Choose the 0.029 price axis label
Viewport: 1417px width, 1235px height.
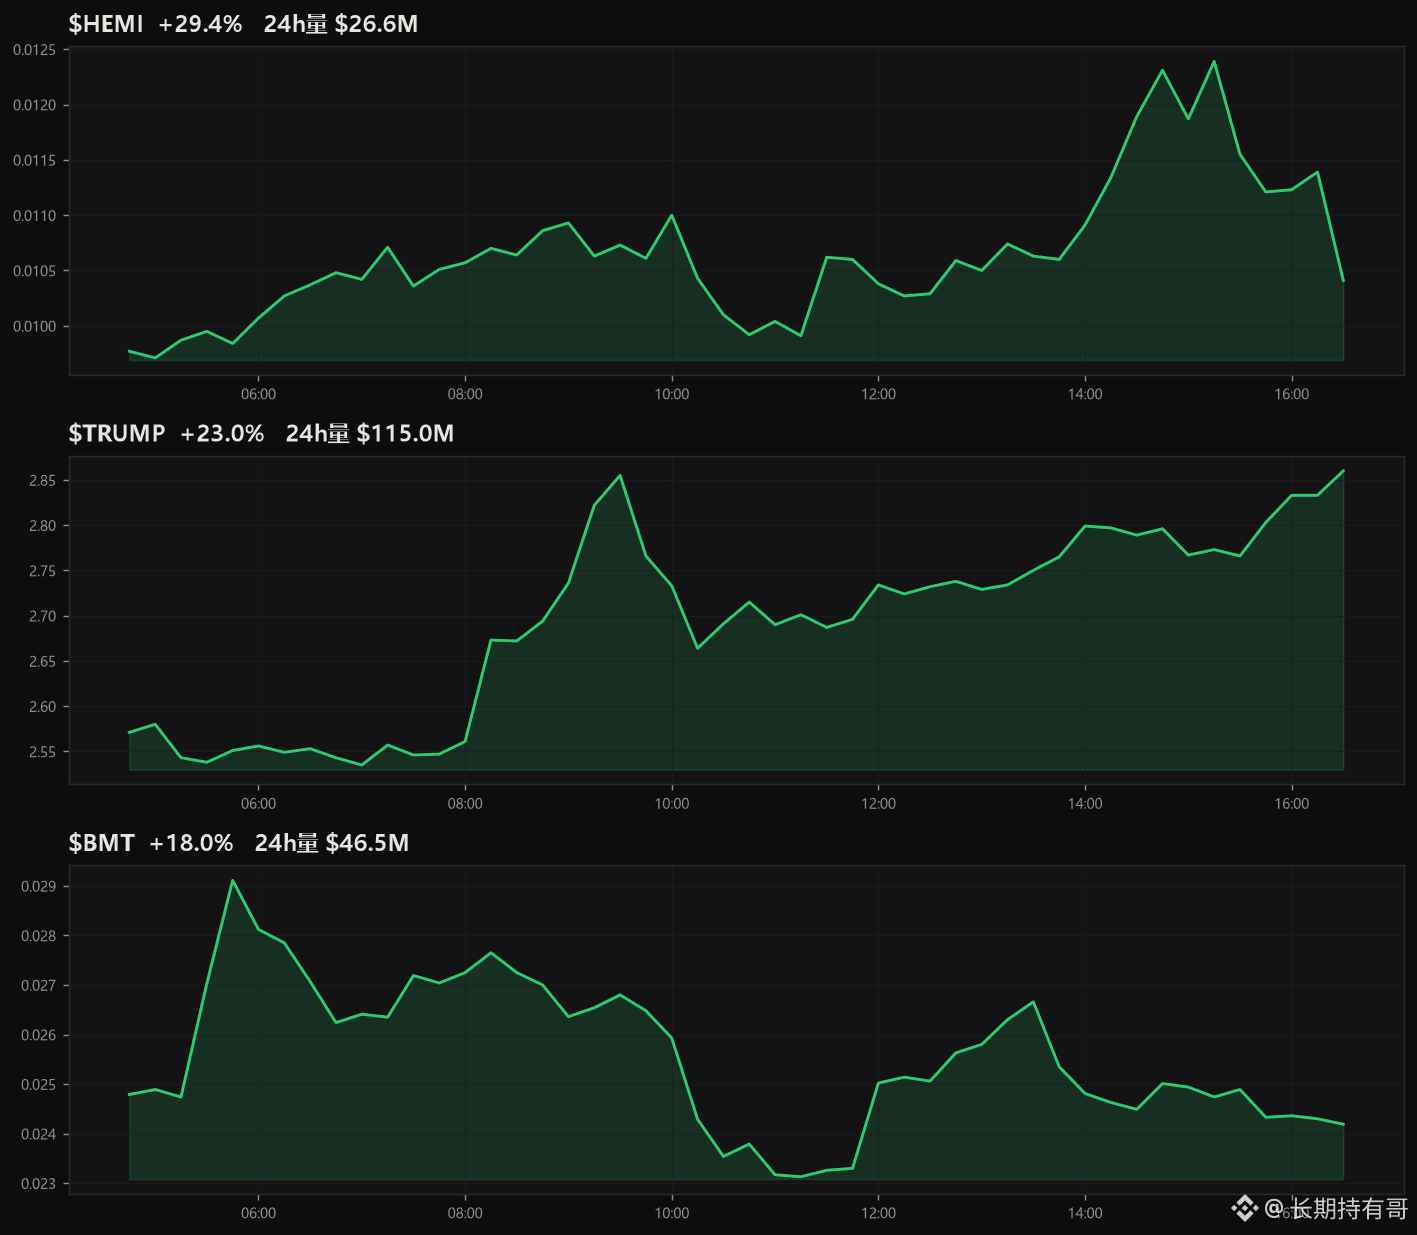click(40, 887)
